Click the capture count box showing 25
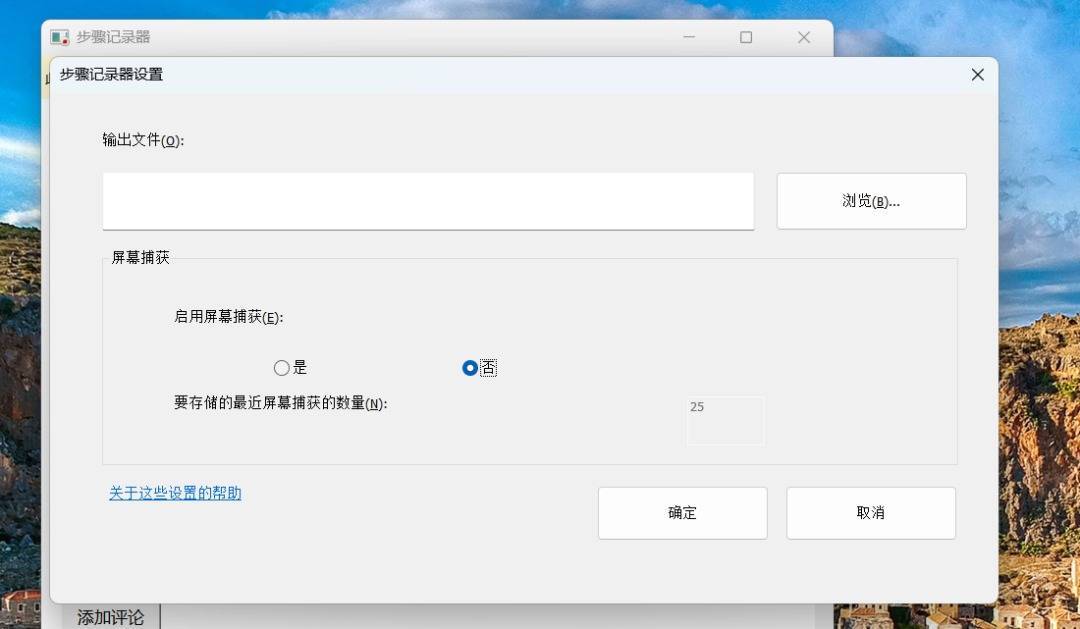 tap(725, 420)
